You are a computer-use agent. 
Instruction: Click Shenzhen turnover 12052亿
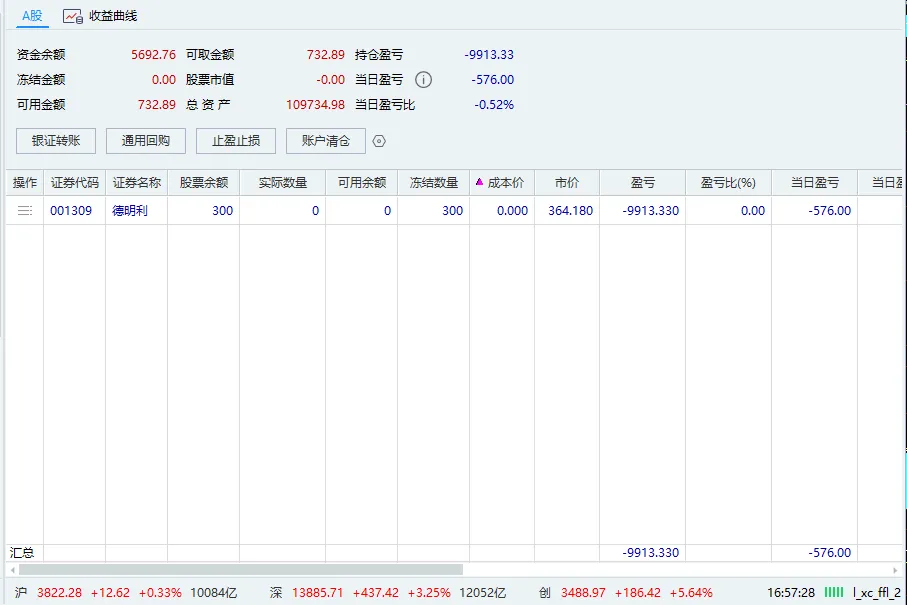(482, 593)
